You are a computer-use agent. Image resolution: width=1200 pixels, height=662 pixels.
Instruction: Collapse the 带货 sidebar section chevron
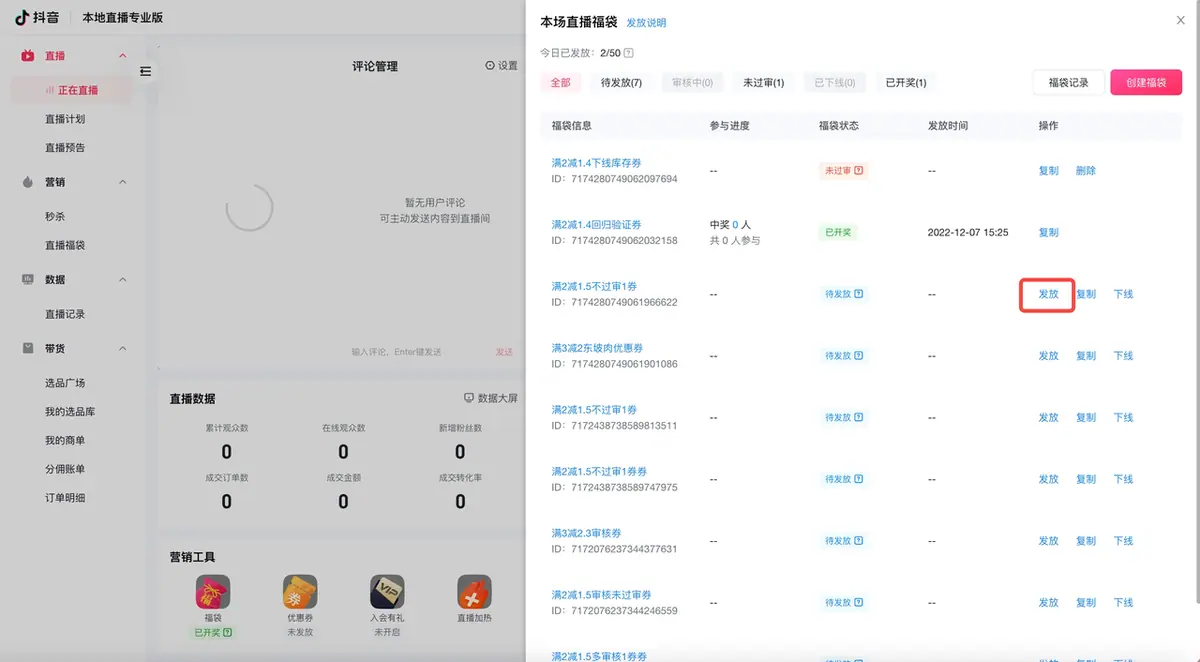click(x=123, y=348)
